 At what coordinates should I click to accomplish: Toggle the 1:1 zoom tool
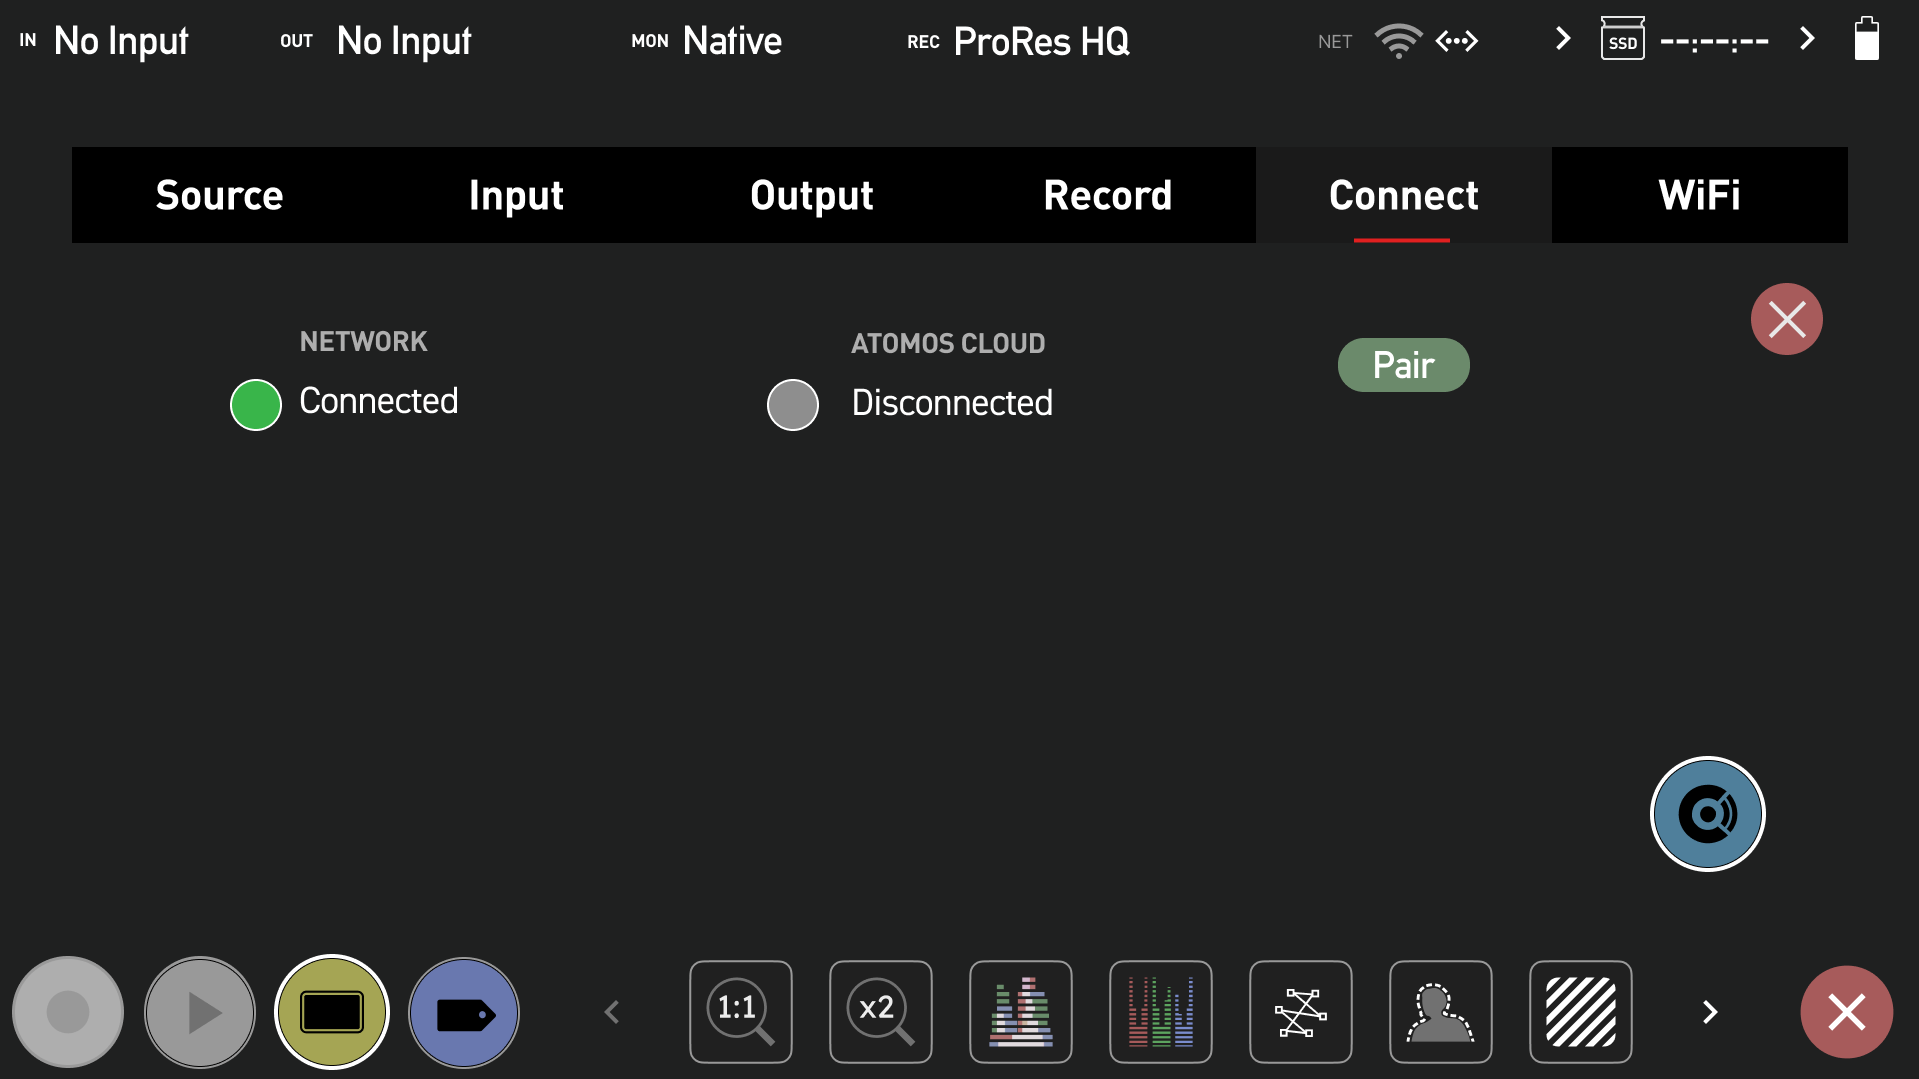coord(740,1011)
